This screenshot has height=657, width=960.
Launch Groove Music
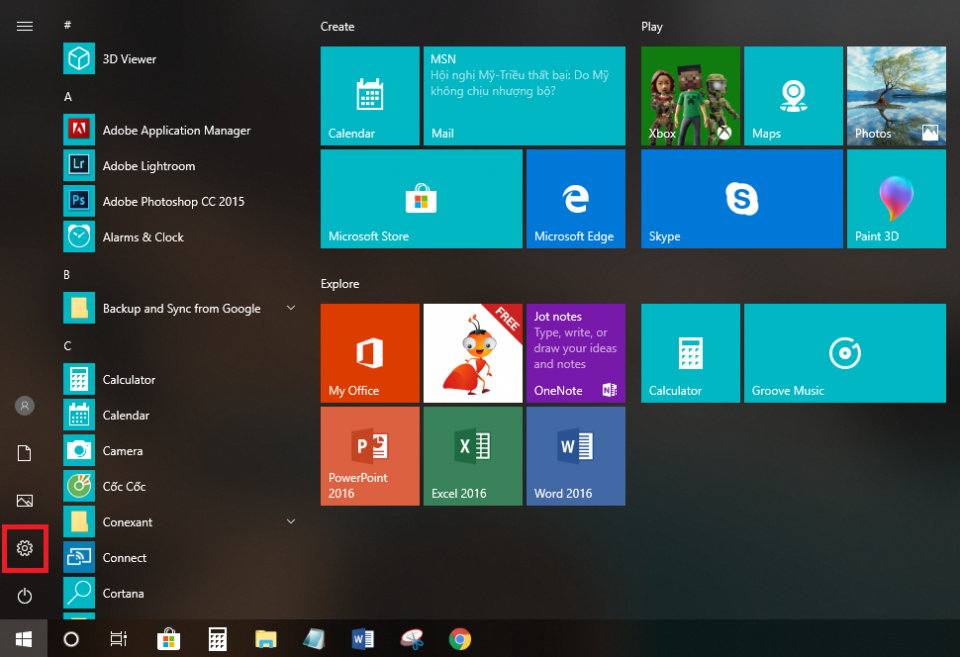click(844, 353)
